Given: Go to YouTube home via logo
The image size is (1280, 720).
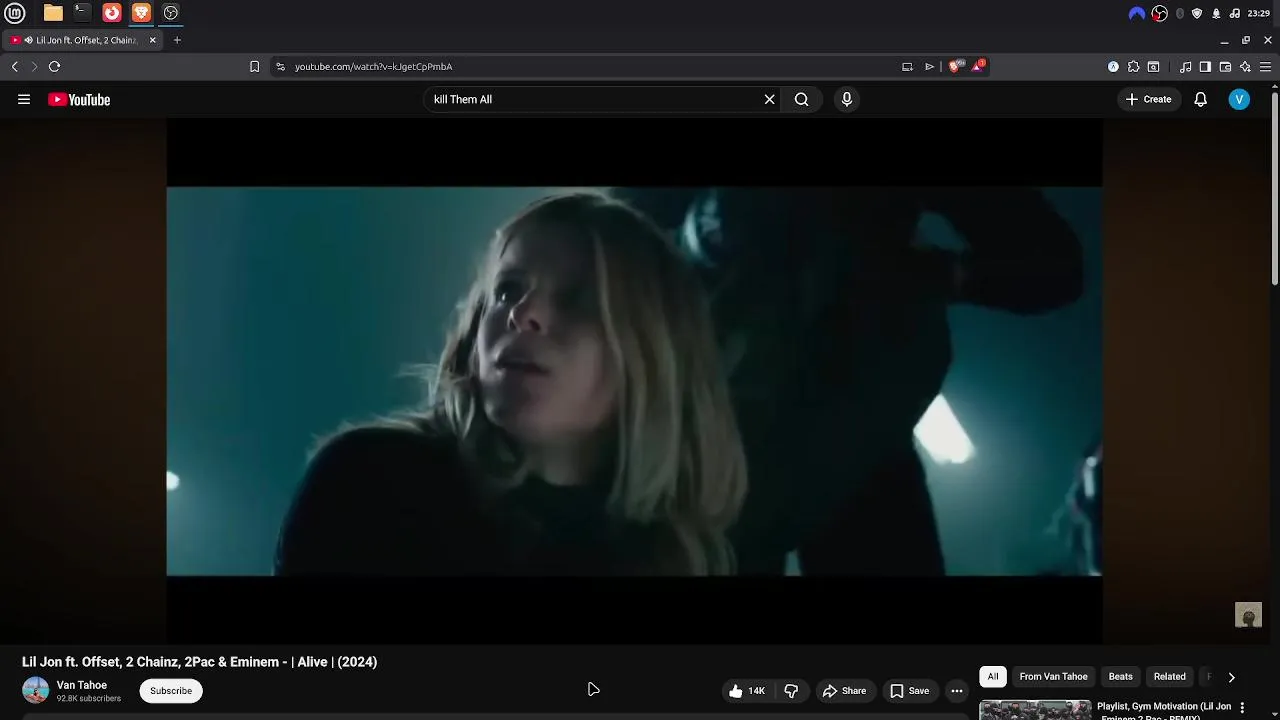Looking at the screenshot, I should [x=79, y=99].
